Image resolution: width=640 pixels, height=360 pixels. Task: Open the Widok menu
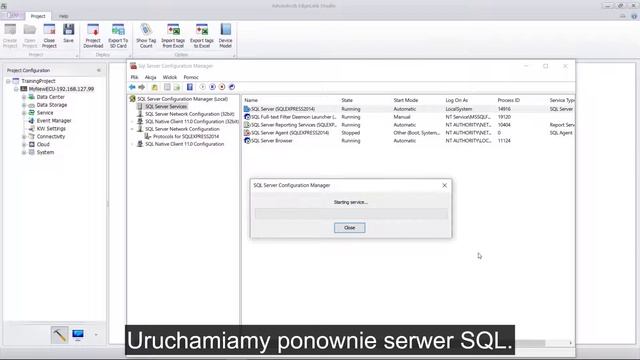click(x=170, y=77)
